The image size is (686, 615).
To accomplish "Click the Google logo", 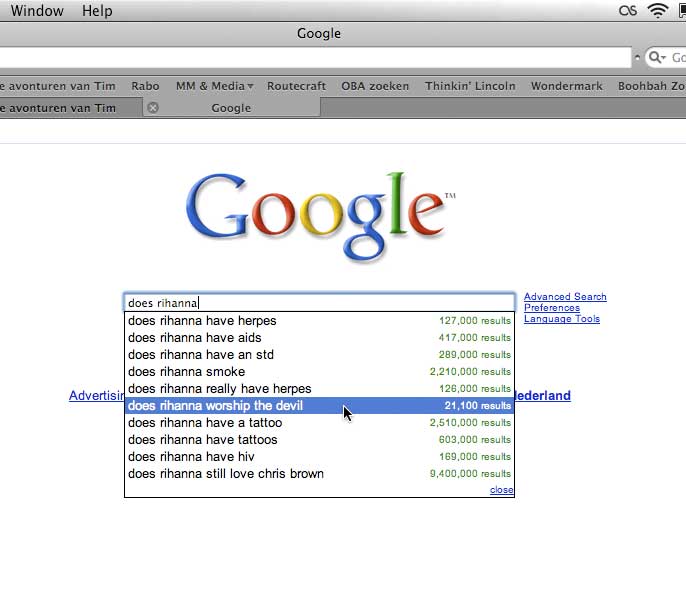I will tap(320, 217).
